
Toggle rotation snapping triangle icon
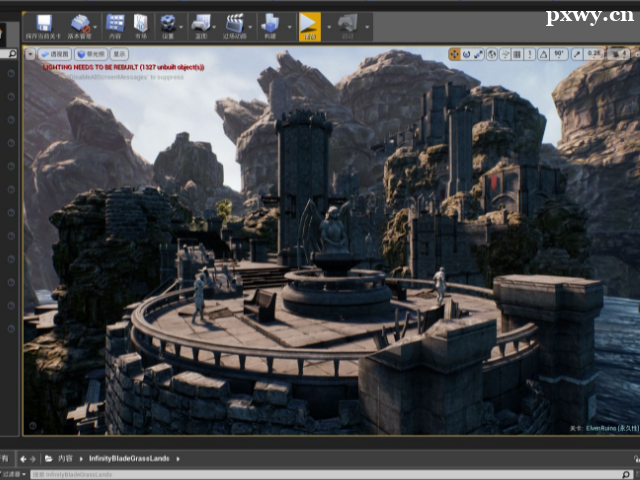tap(541, 54)
